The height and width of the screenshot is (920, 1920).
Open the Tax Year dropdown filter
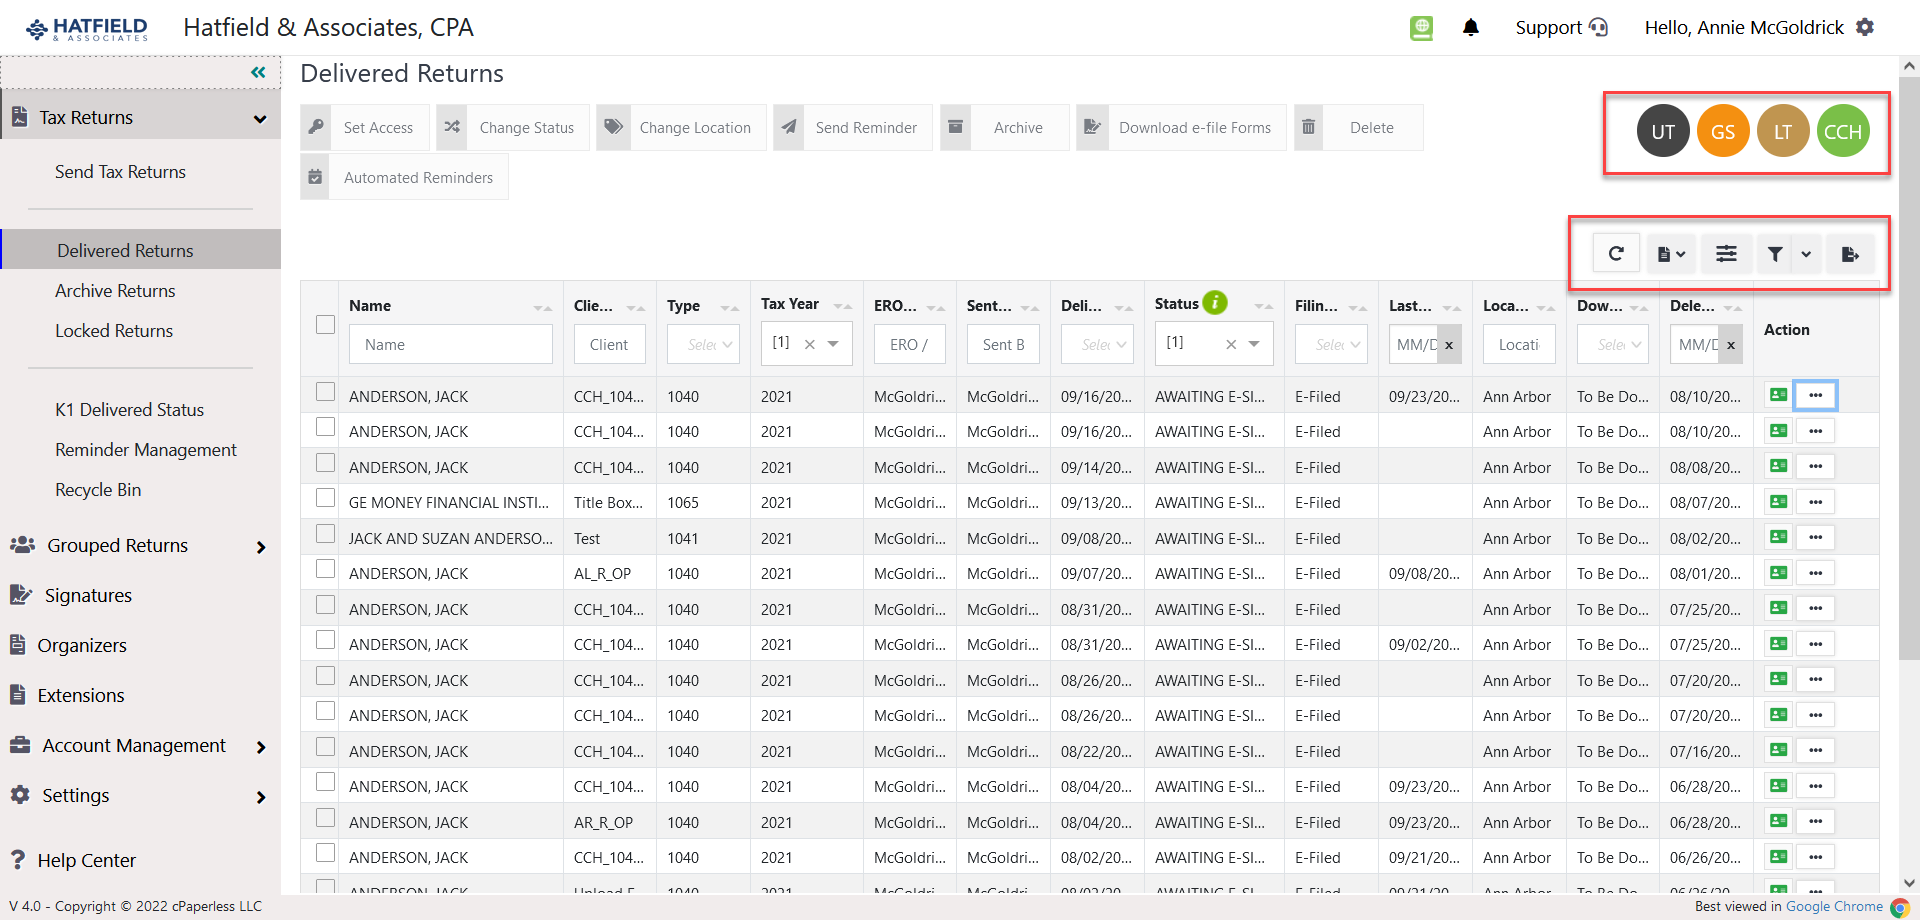coord(833,343)
